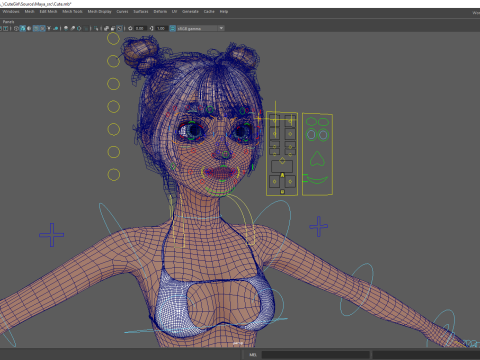Toggle the Shadows icon

point(56,28)
